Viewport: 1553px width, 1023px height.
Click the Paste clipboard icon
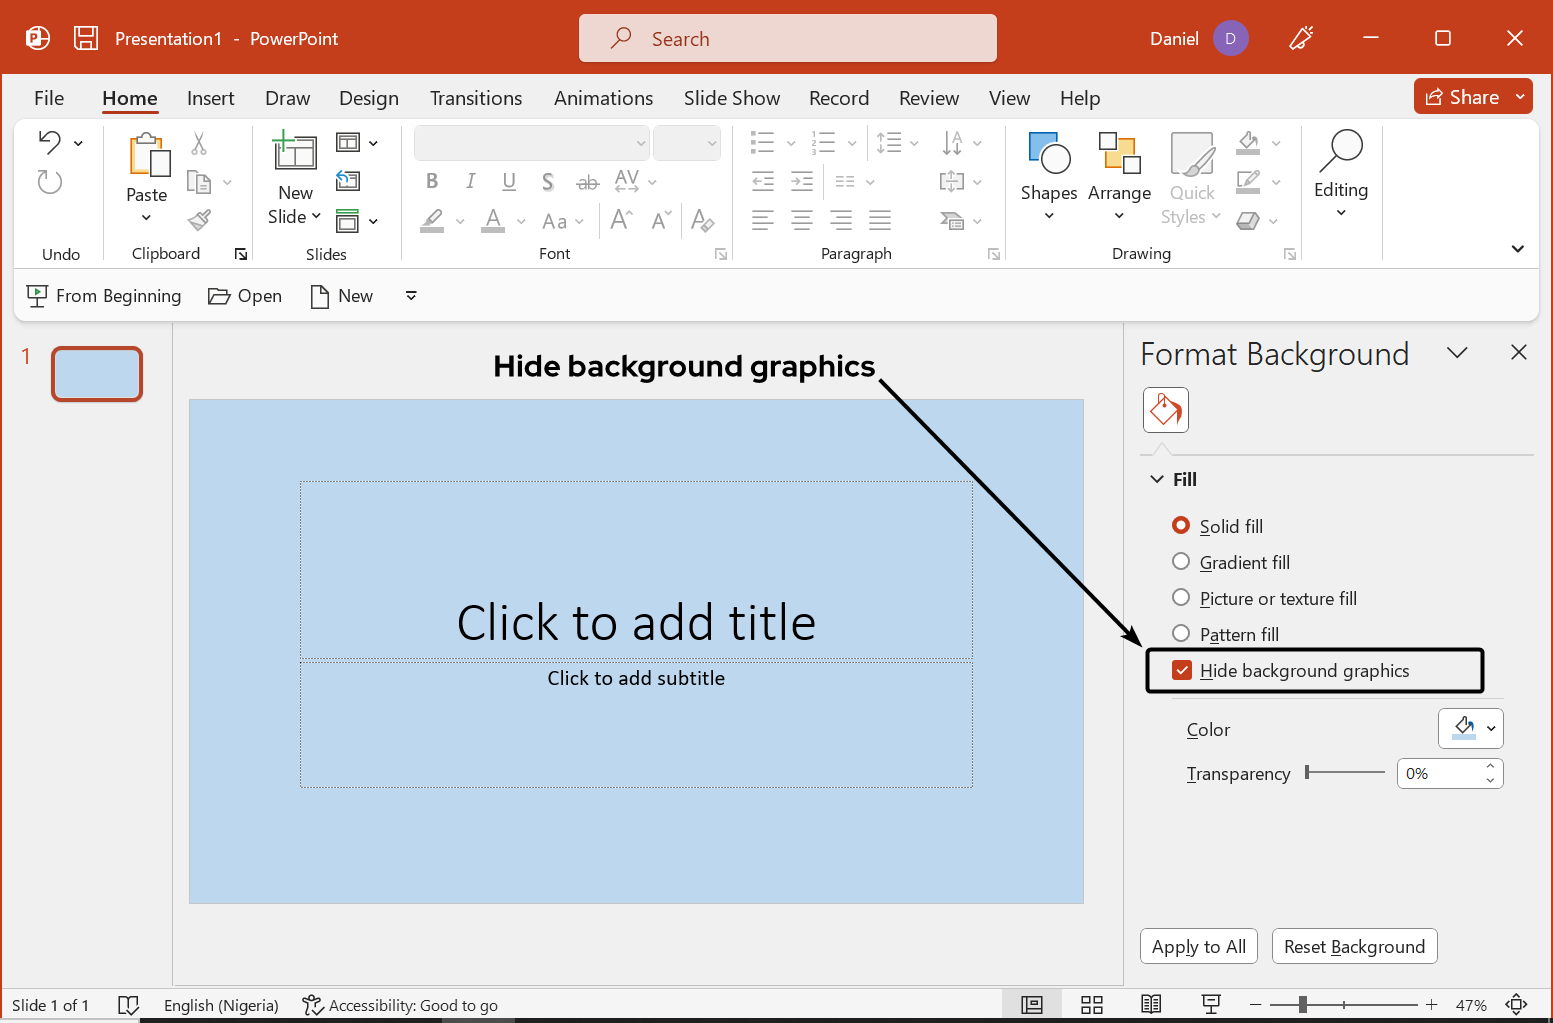point(147,155)
